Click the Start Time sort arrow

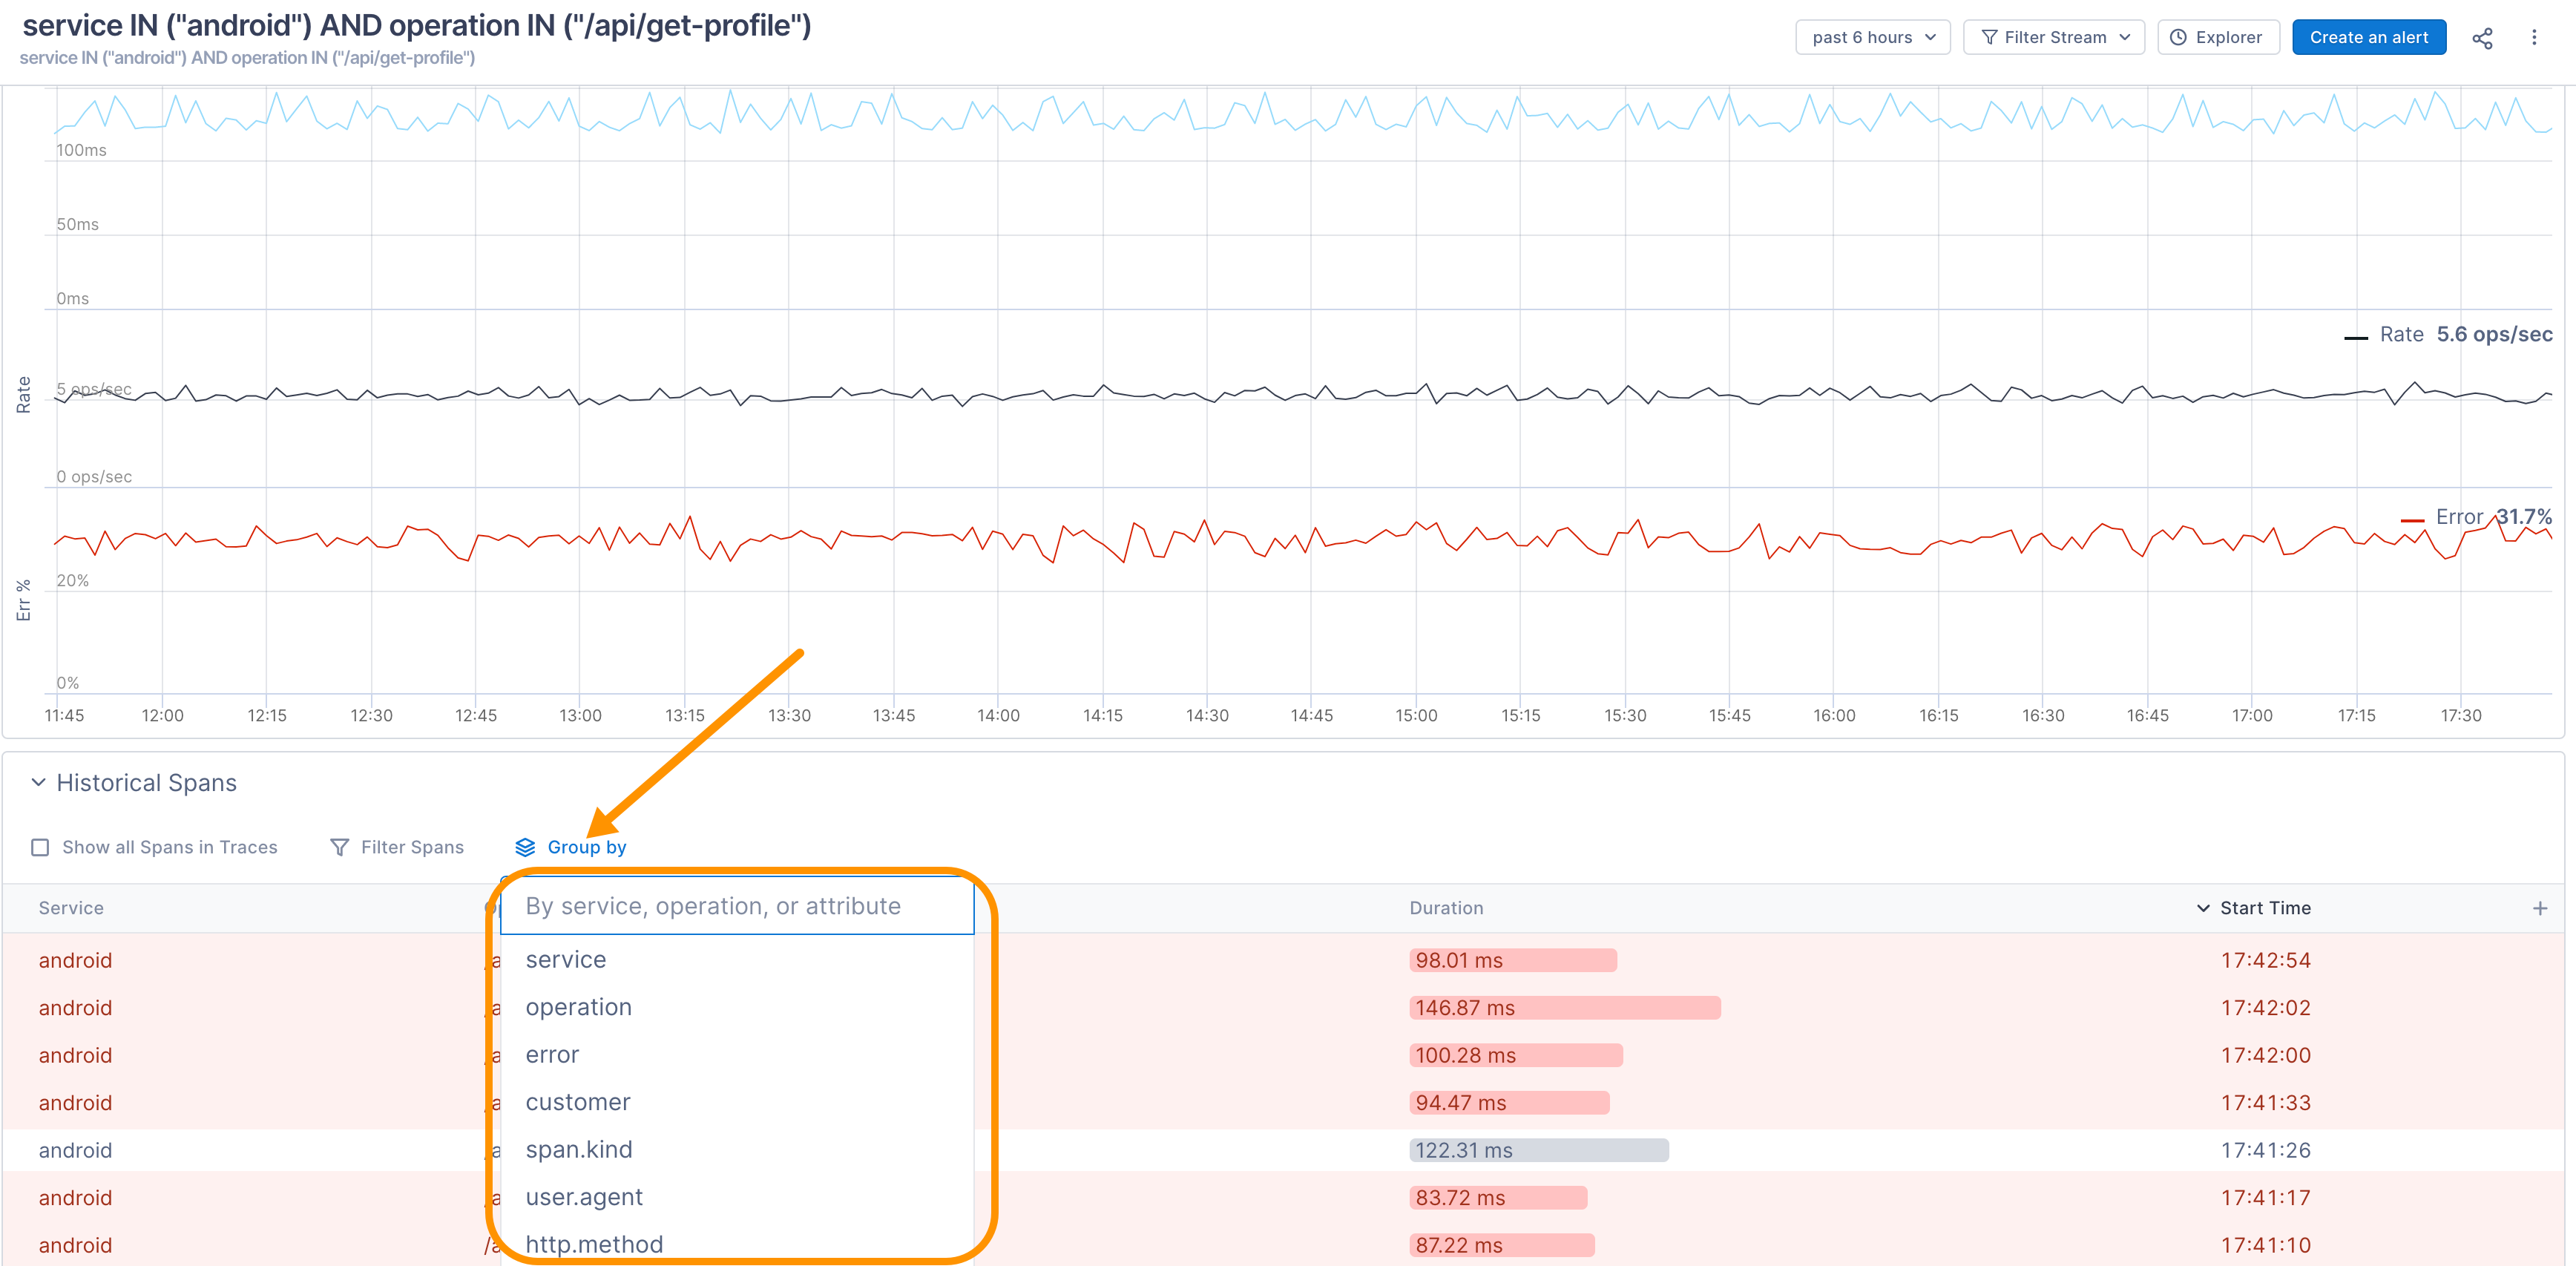2202,908
